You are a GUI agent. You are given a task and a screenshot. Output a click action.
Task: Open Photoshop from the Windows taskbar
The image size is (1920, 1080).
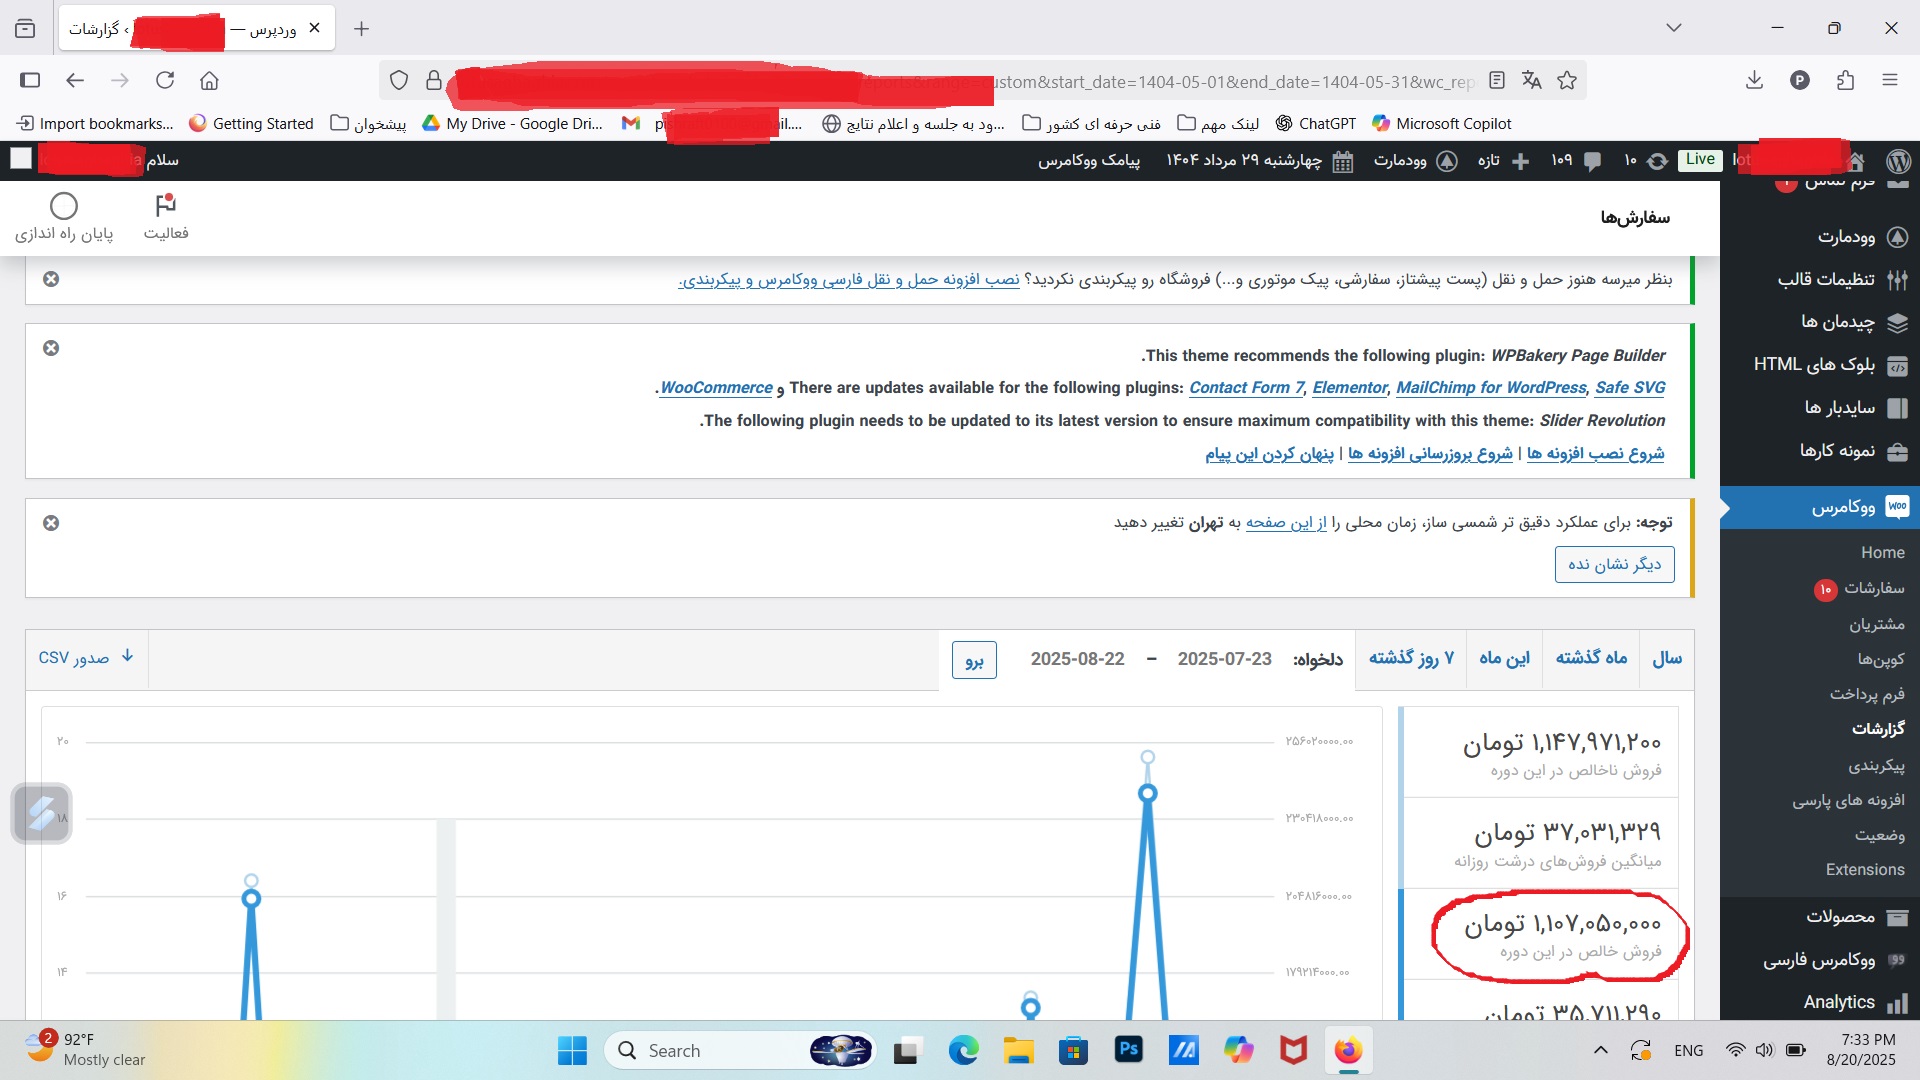[1128, 1050]
